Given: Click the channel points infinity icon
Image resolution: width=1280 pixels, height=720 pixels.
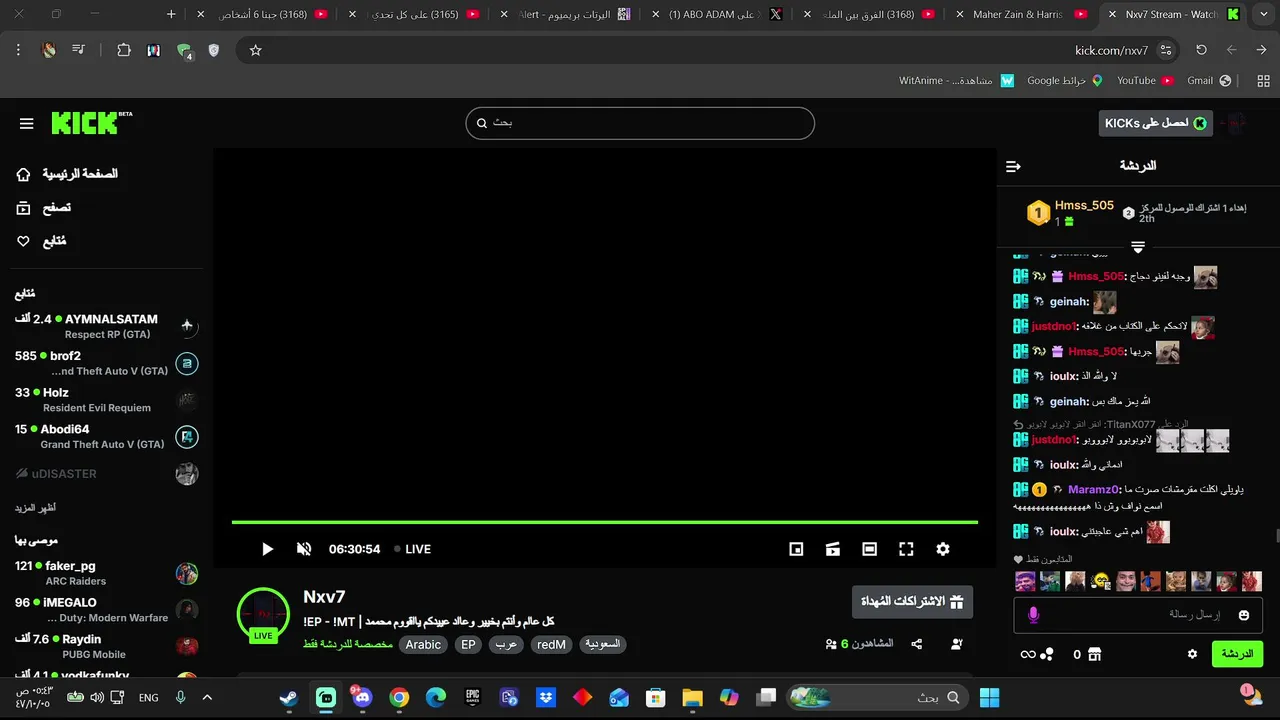Looking at the screenshot, I should click(x=1028, y=654).
